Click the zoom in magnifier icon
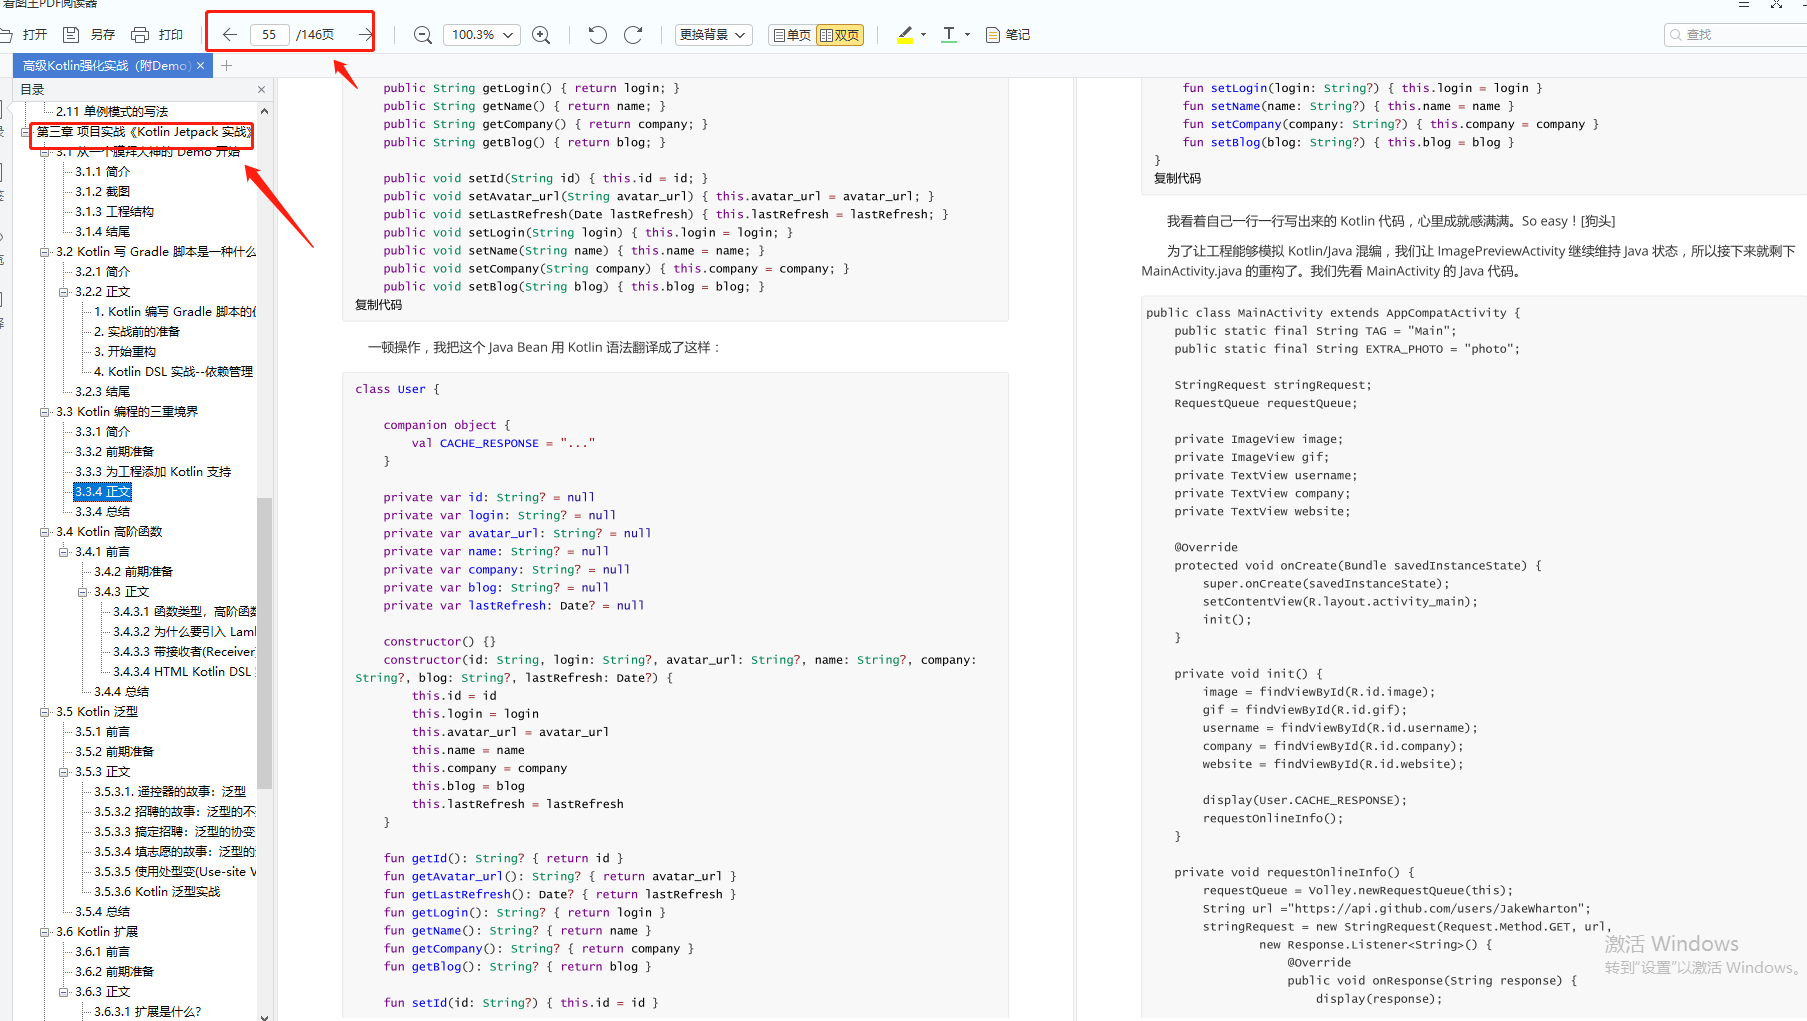The width and height of the screenshot is (1807, 1021). 541,35
